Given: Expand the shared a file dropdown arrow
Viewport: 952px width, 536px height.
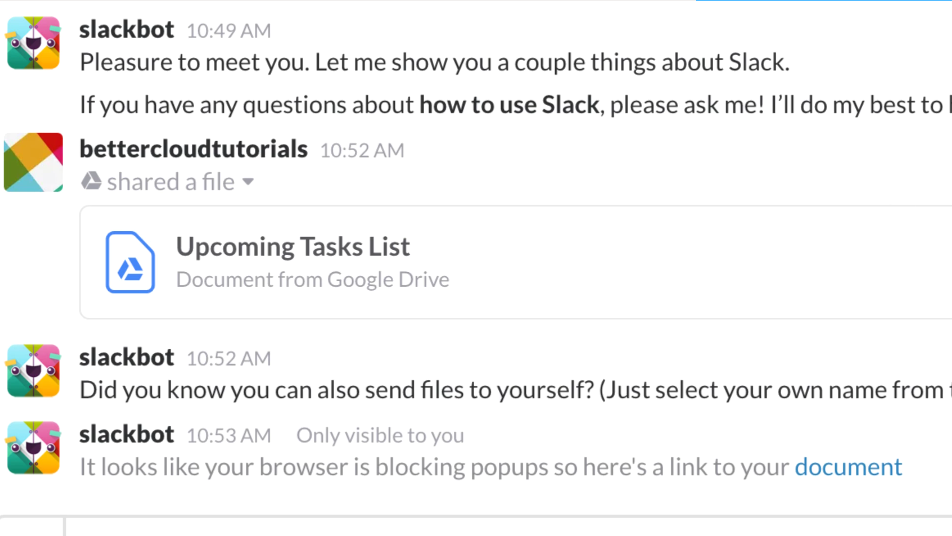Looking at the screenshot, I should (x=248, y=181).
